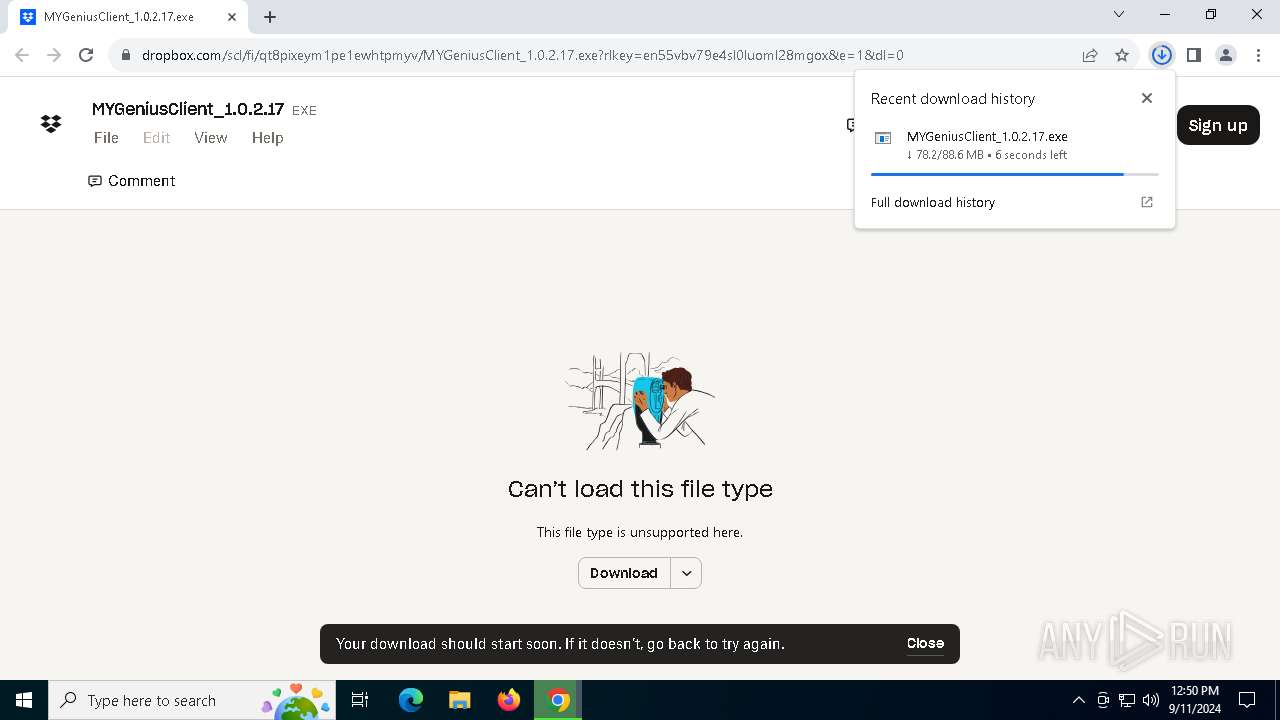View site information lock icon

coord(125,55)
